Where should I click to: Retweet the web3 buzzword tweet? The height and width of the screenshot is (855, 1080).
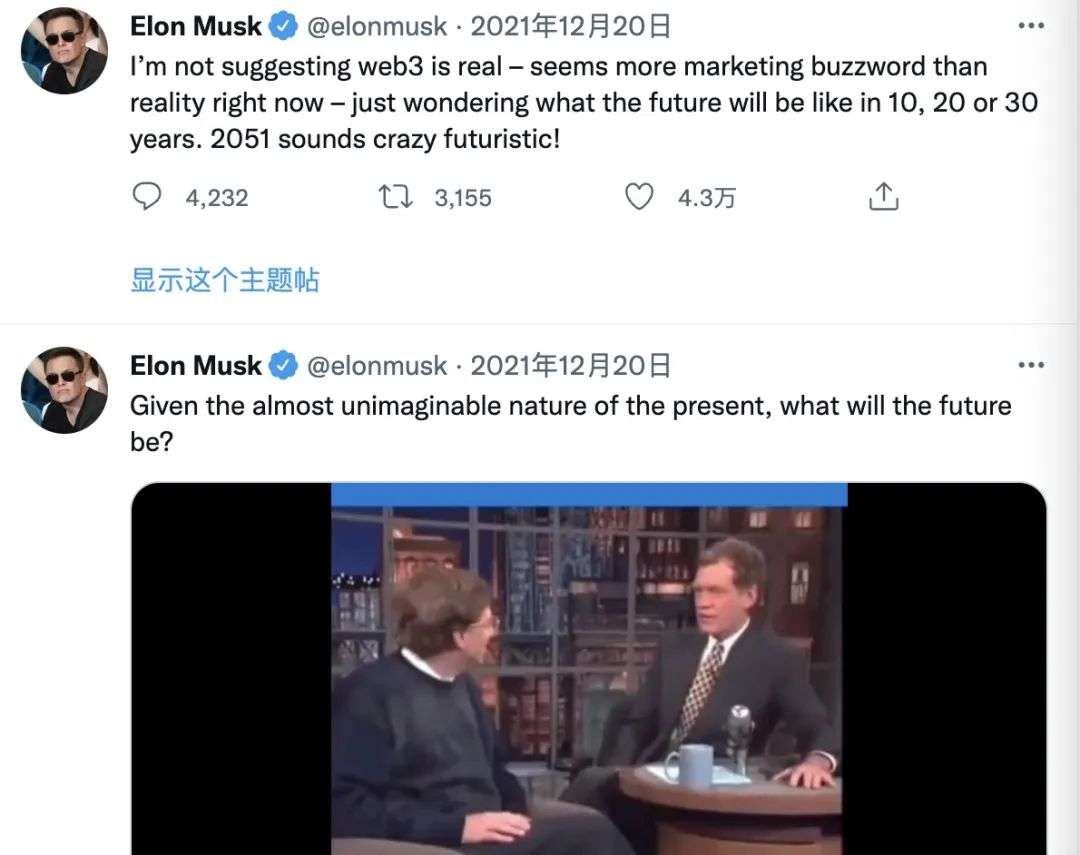(395, 197)
